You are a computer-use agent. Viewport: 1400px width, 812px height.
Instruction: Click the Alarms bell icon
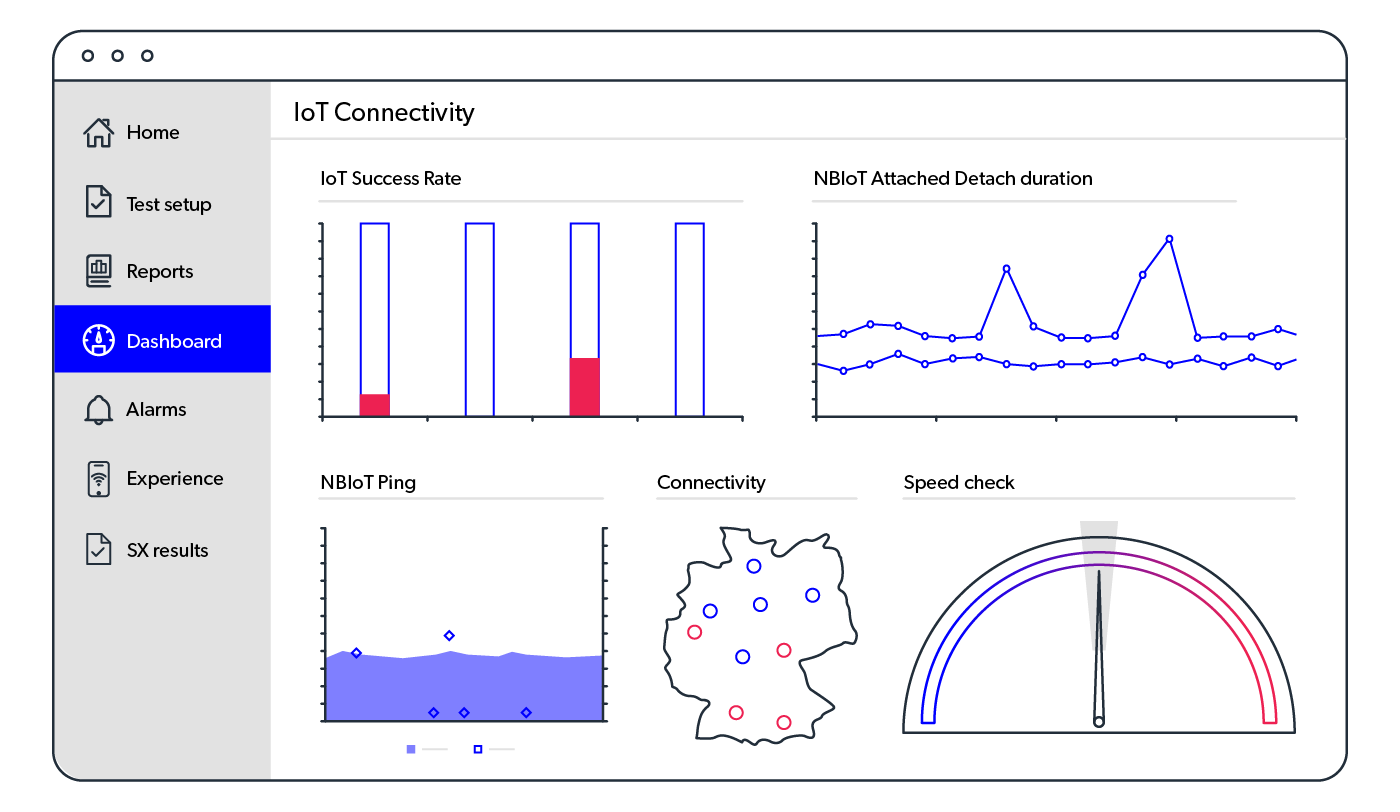tap(98, 410)
